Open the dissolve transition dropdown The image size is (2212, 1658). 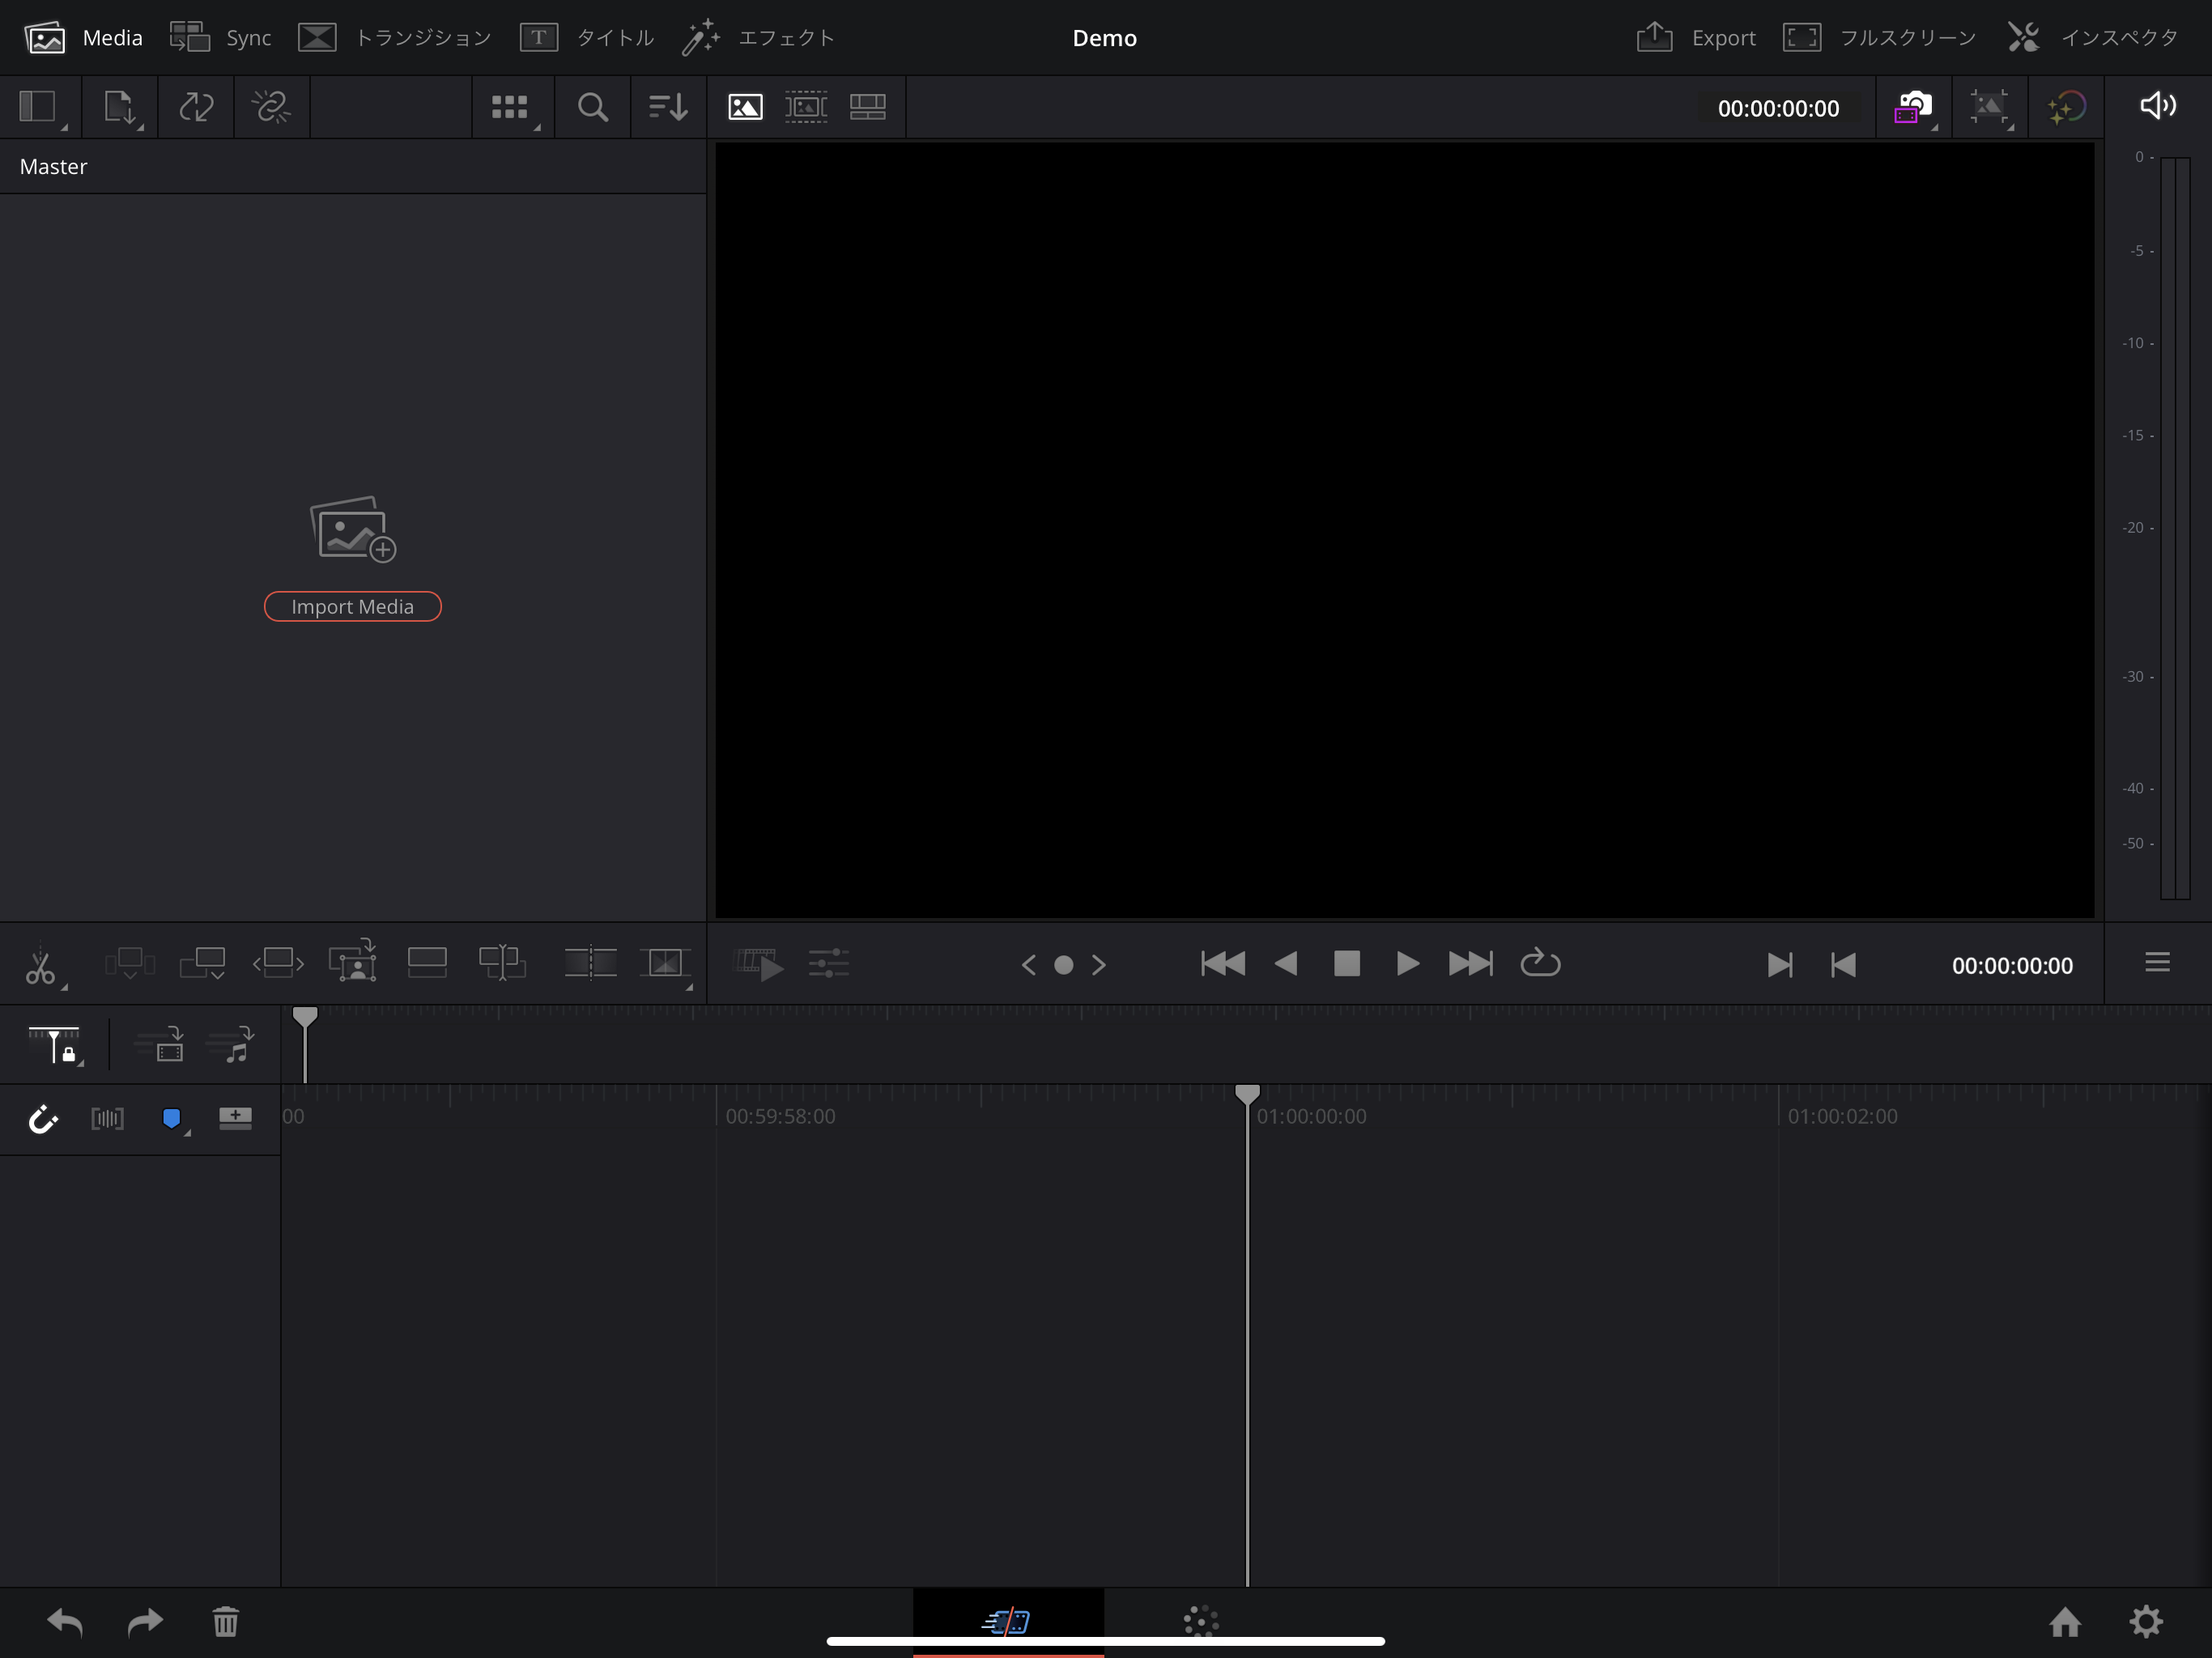666,964
